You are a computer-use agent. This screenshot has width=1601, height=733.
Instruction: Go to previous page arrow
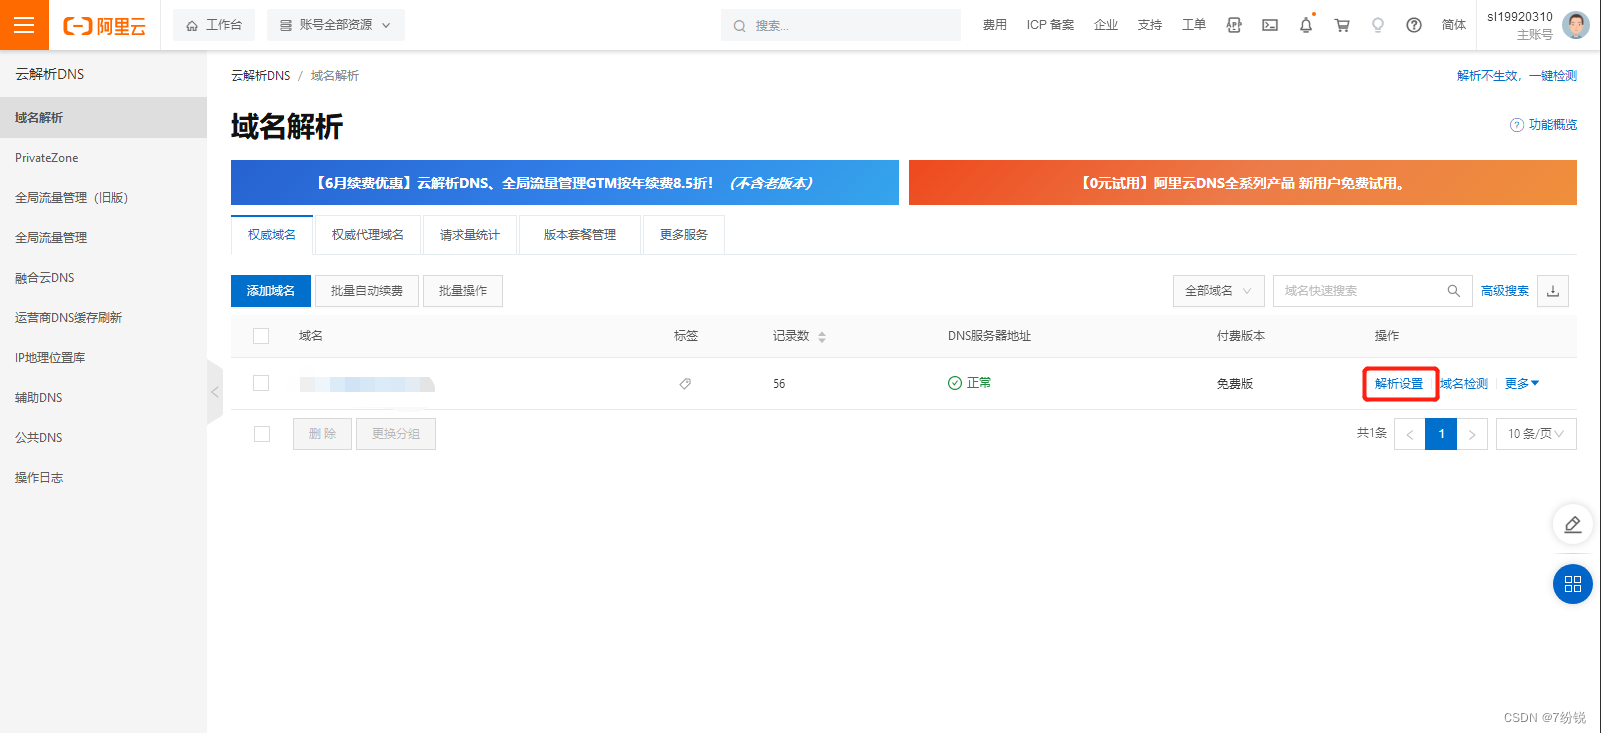(x=1410, y=434)
